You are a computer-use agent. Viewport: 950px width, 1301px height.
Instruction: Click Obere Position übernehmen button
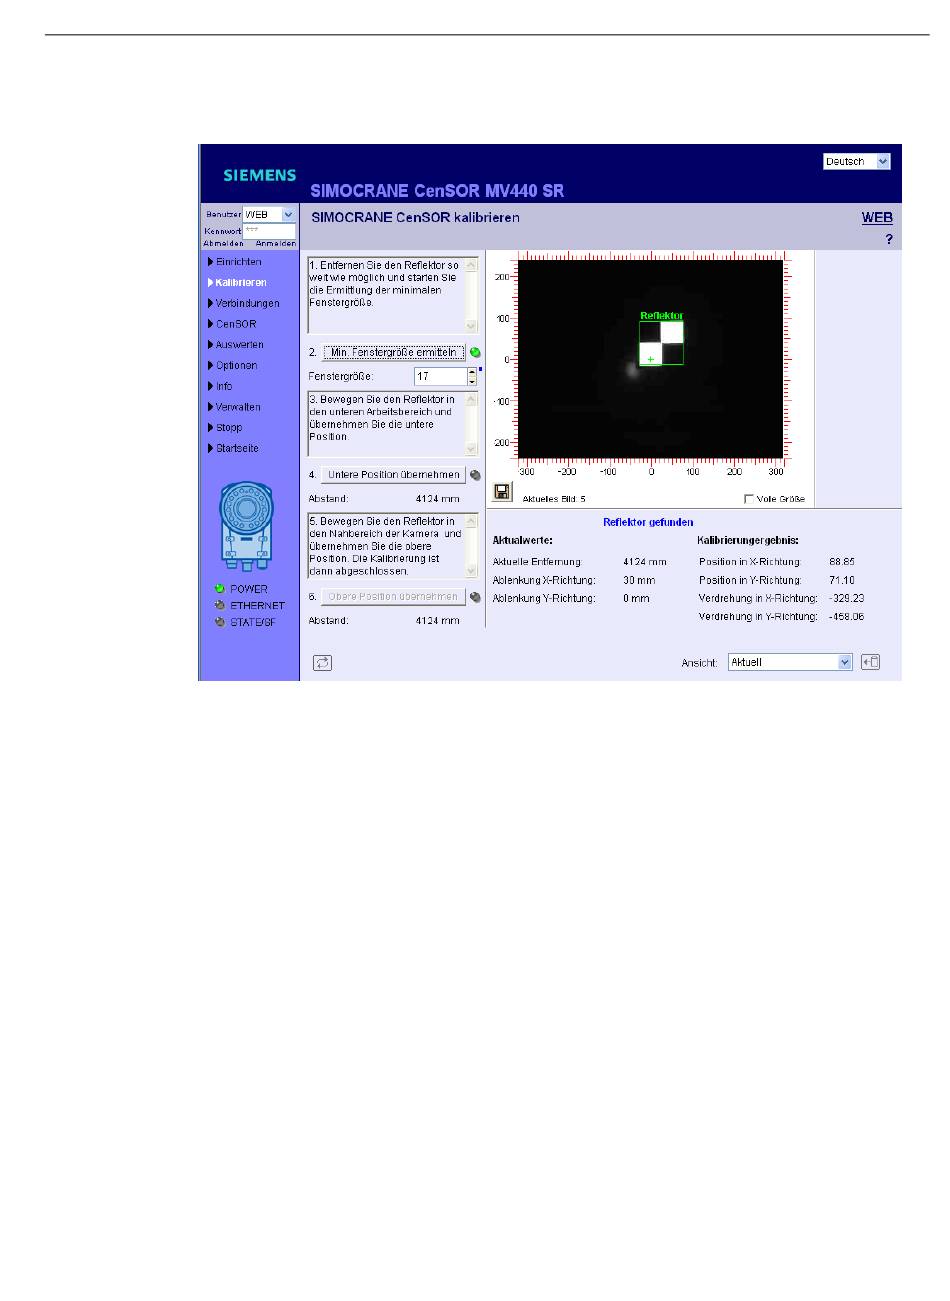click(394, 597)
